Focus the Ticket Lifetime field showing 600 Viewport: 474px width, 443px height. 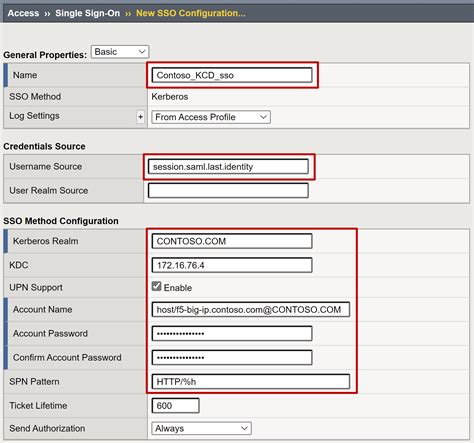pos(176,406)
